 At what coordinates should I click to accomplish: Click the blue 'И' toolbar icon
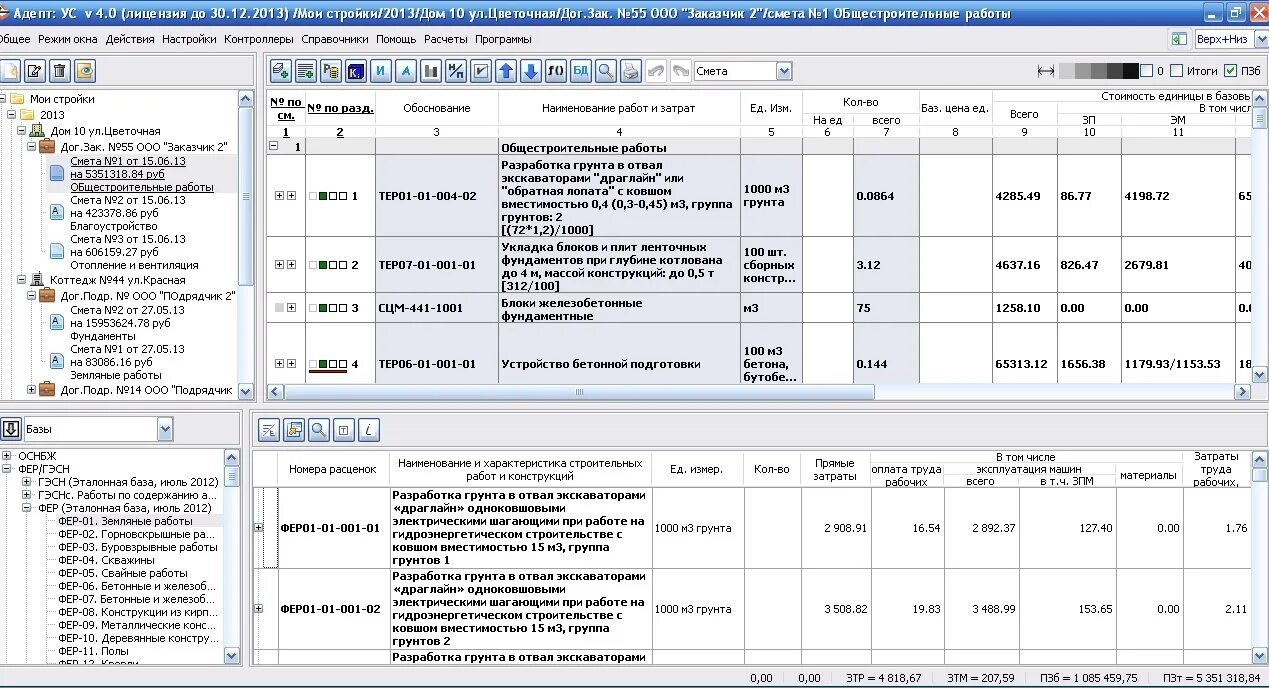381,71
